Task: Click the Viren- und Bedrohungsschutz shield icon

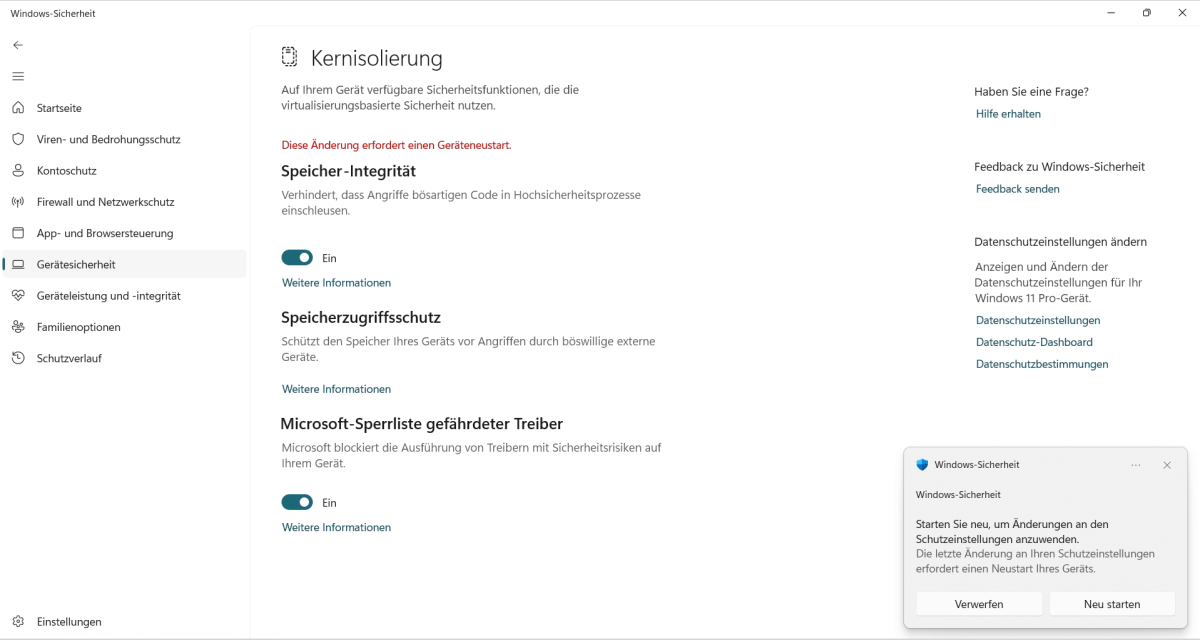Action: (x=18, y=139)
